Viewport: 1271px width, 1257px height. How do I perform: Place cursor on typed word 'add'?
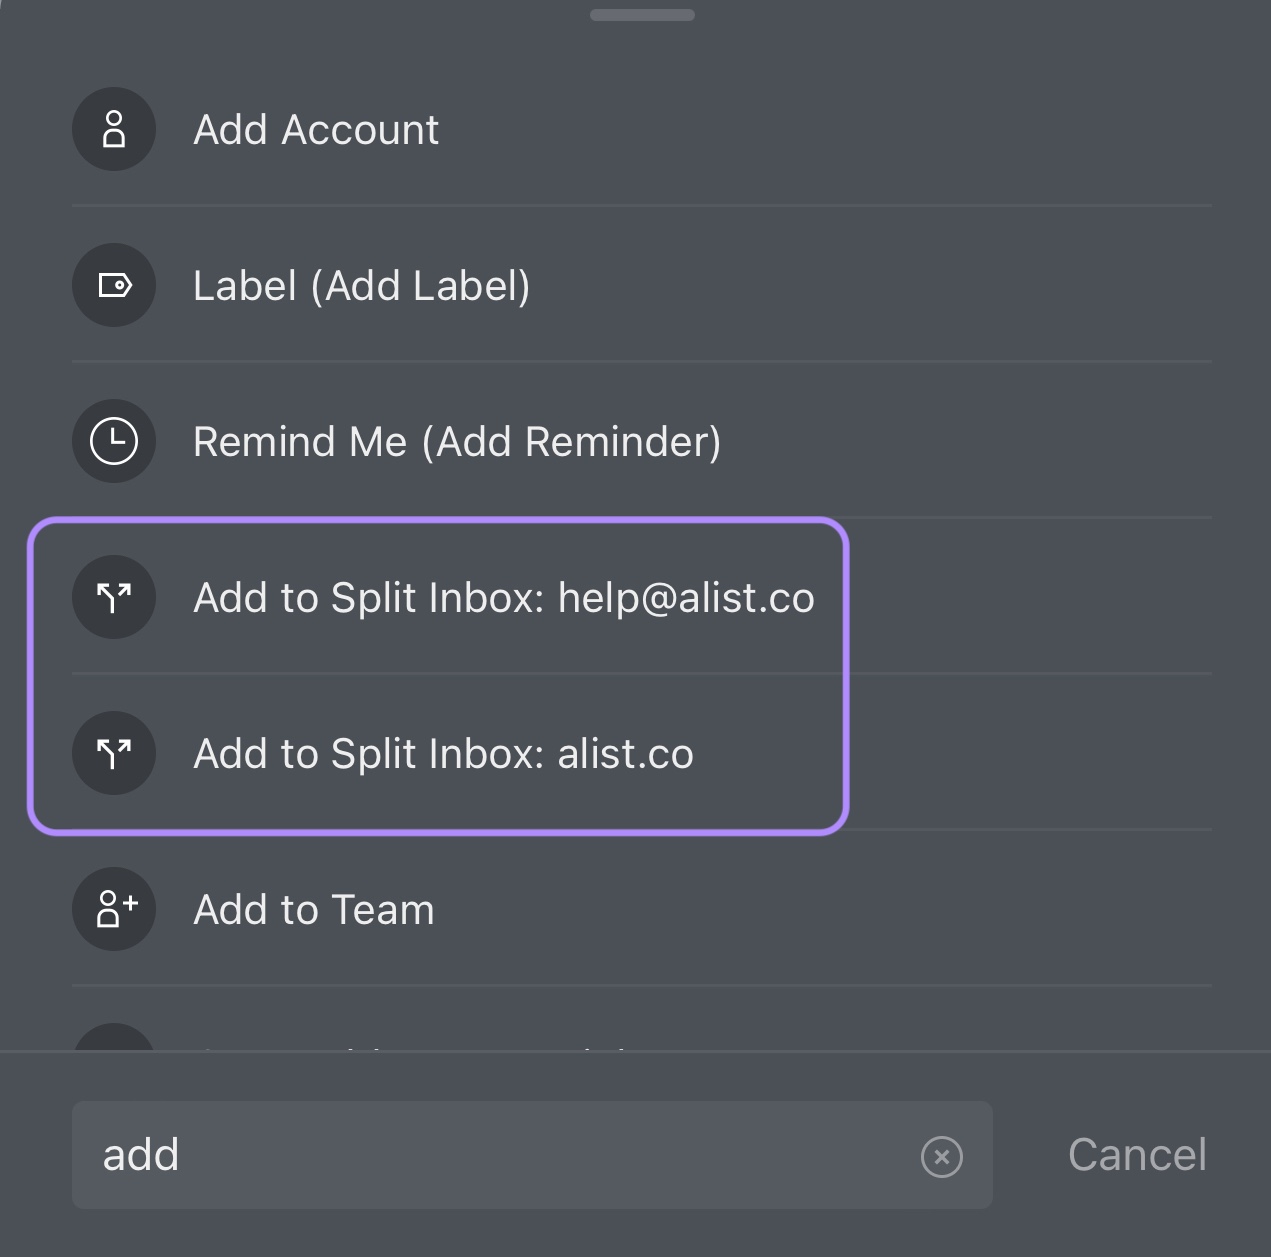pos(141,1155)
